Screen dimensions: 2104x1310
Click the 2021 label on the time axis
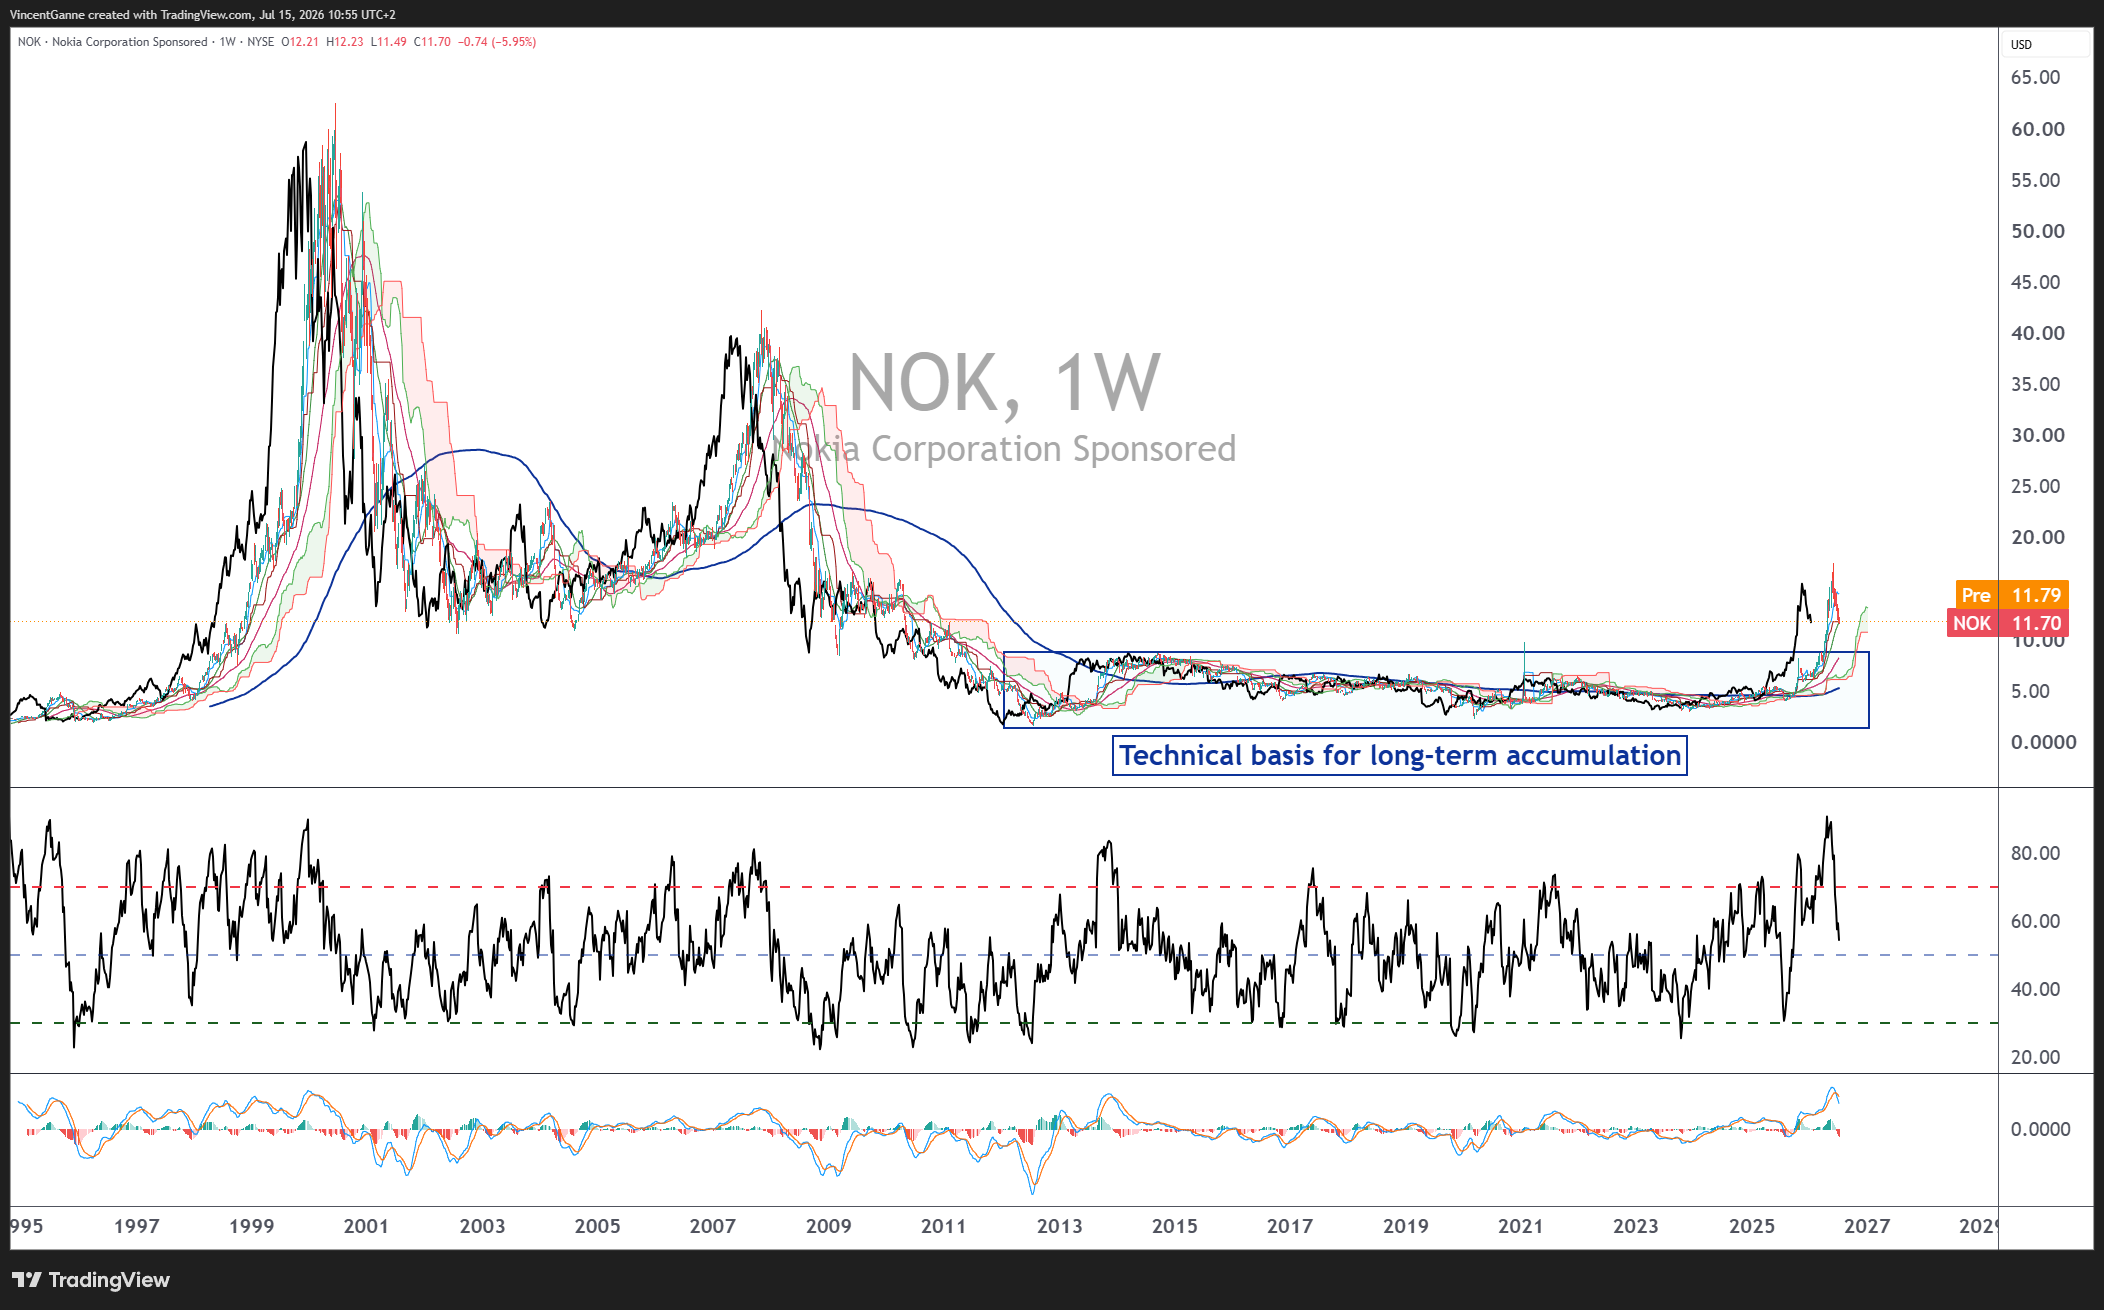point(1521,1226)
